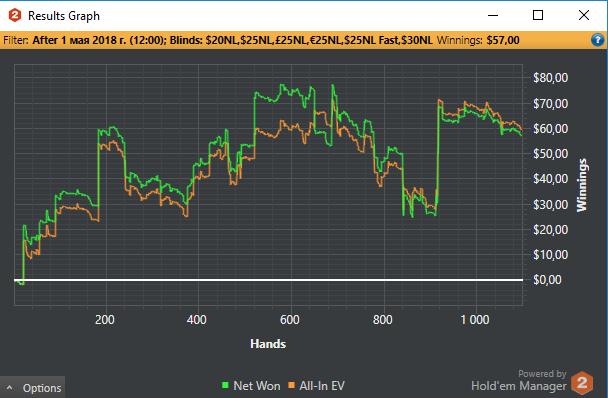Open the blue help question mark icon
The image size is (608, 398).
click(598, 40)
